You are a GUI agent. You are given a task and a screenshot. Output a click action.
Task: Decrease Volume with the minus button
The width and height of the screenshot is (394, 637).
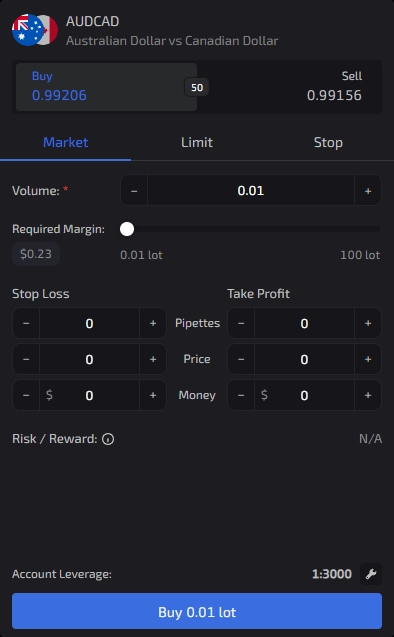tap(134, 191)
